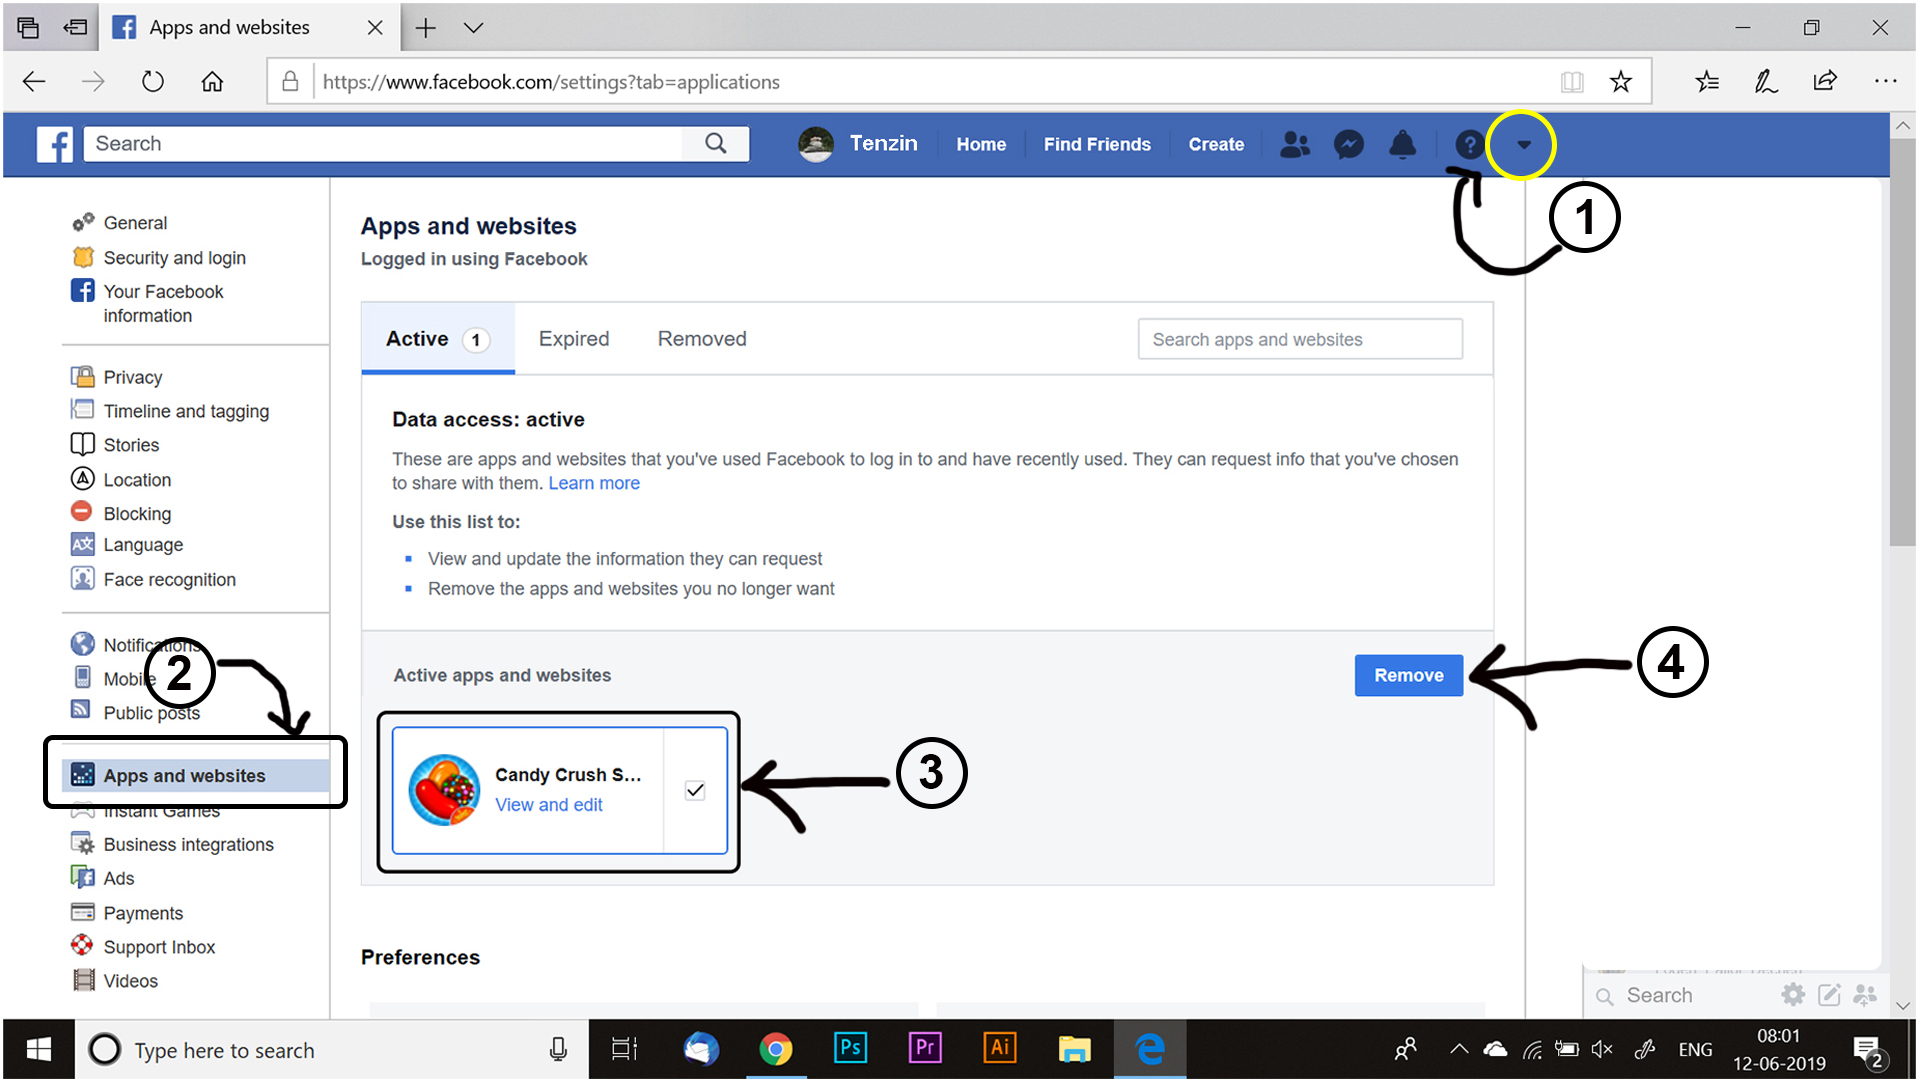
Task: Toggle the star favorites icon in the address bar
Action: 1620,81
